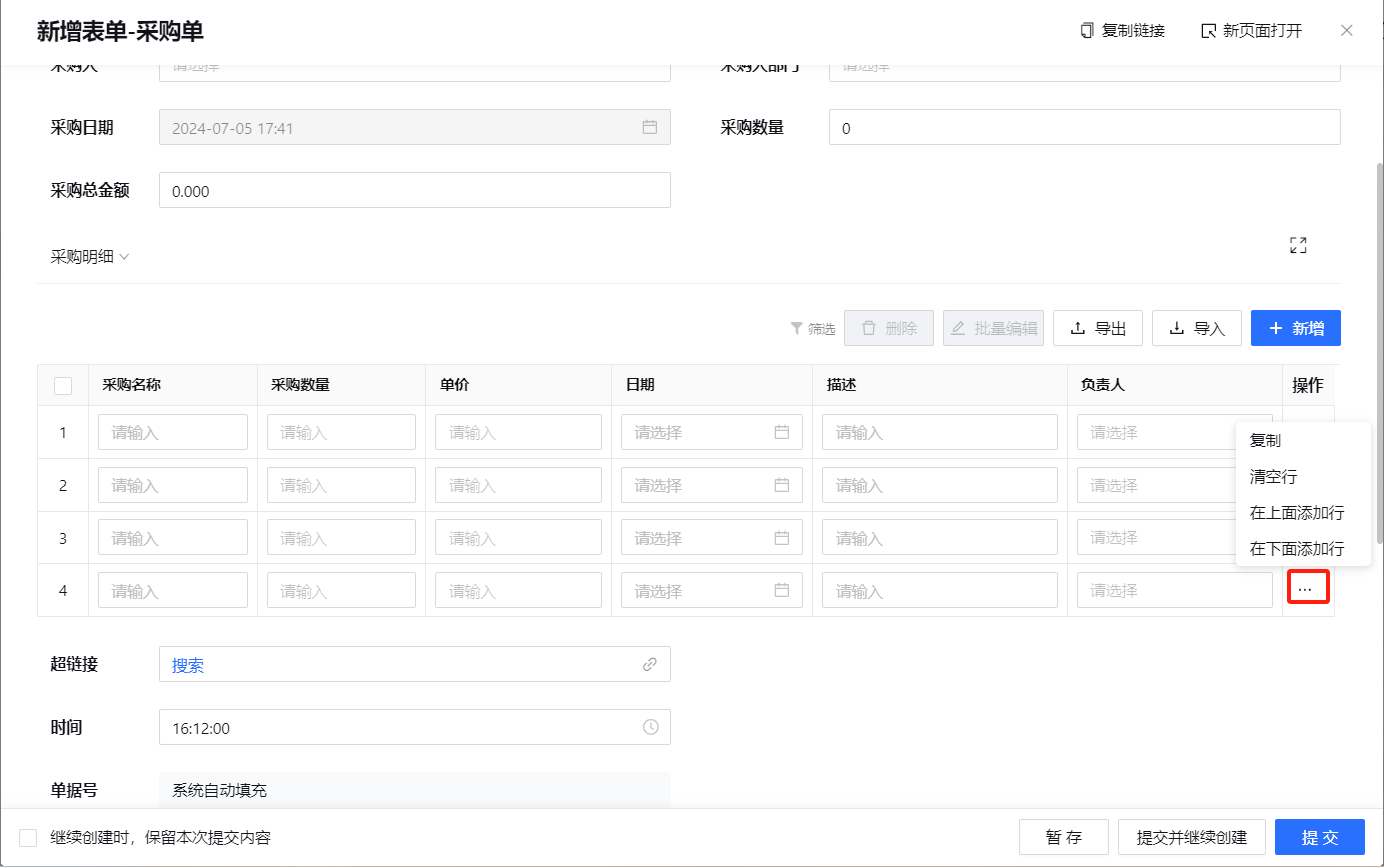Click row 3 日期 select field
1384x867 pixels.
712,538
